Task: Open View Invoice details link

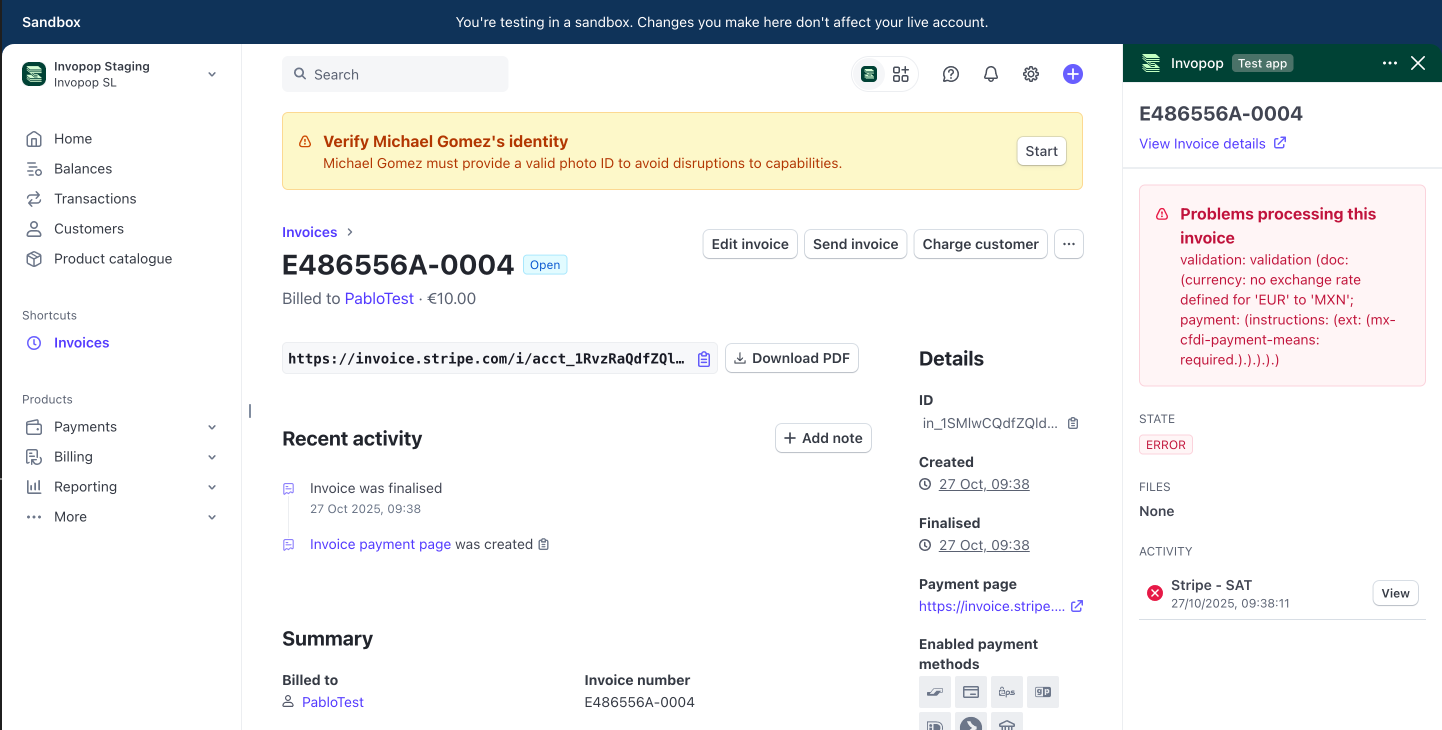Action: [x=1204, y=143]
